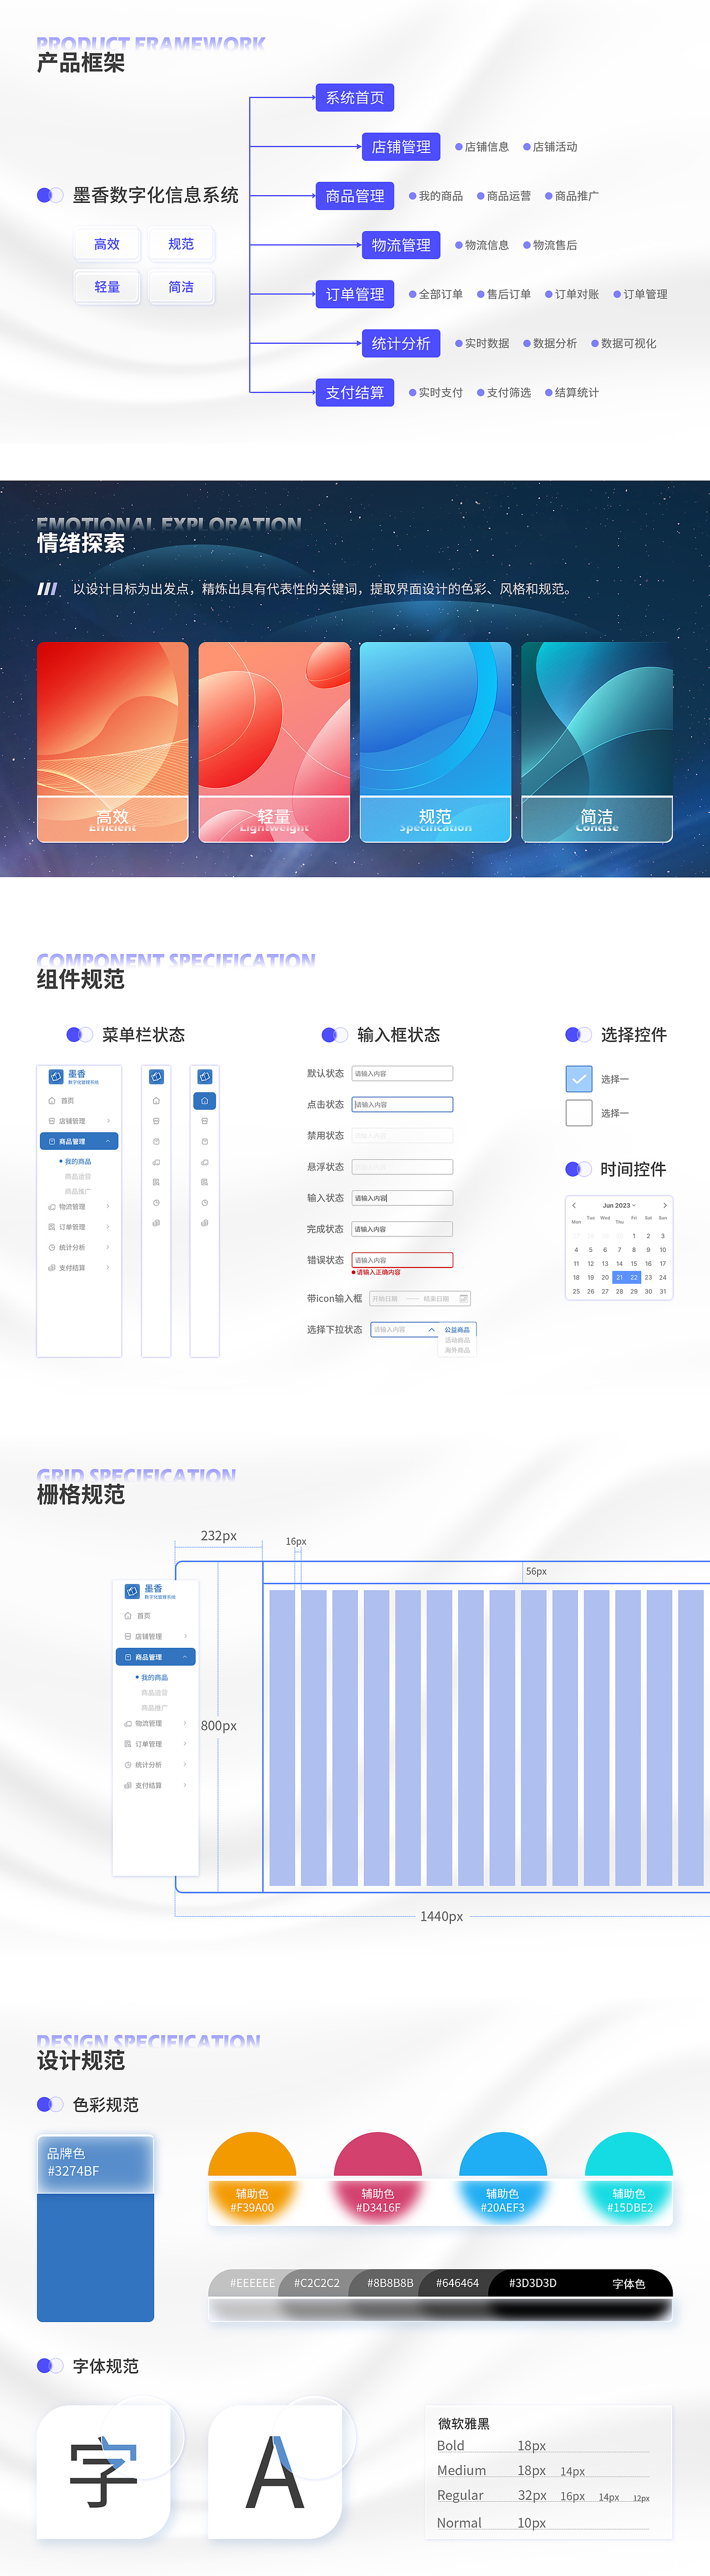This screenshot has height=2576, width=710.
Task: Expand 统计分析 chevron in the component menu
Action: (108, 1247)
